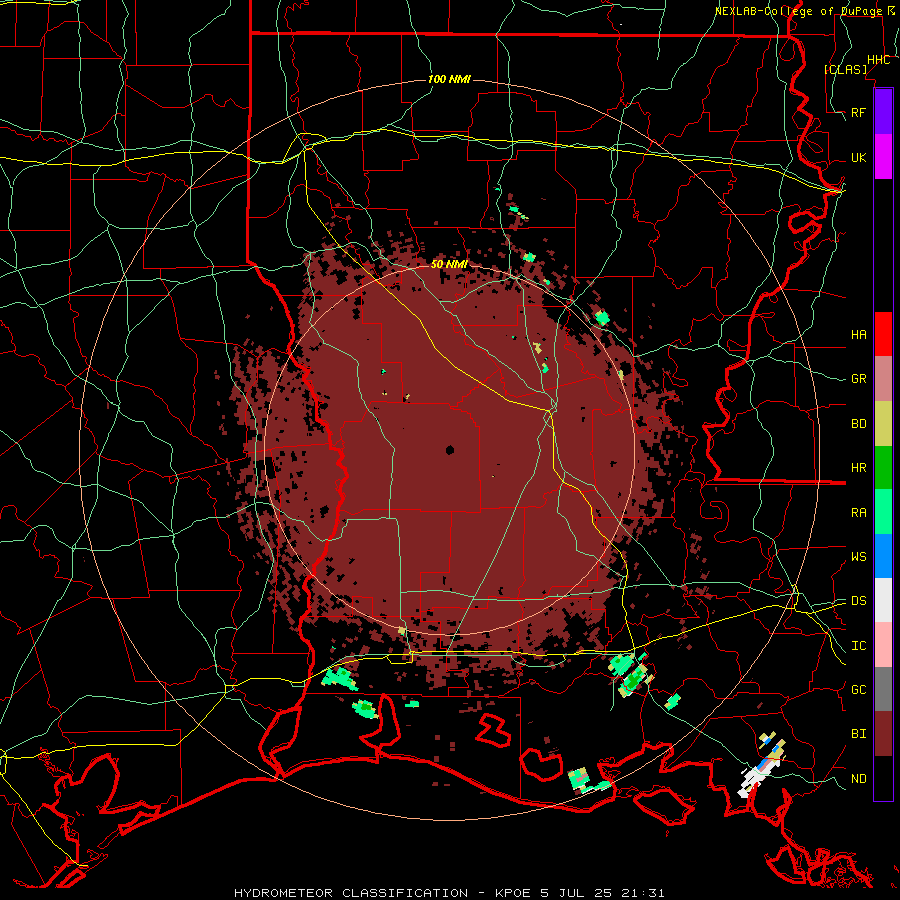This screenshot has height=900, width=900.
Task: Click the UK legend label
Action: tap(859, 157)
